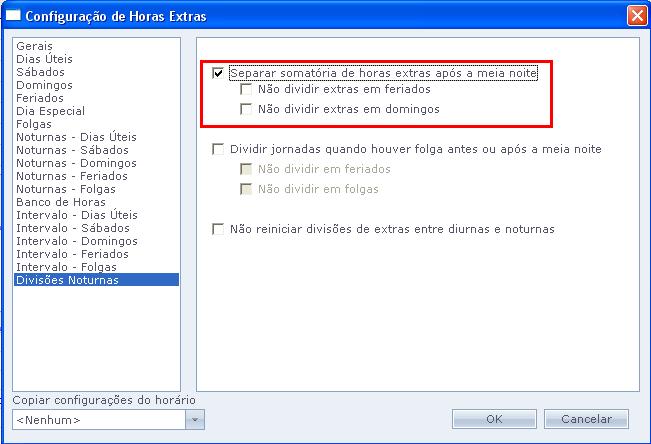Open Banco de Horas settings
The height and width of the screenshot is (444, 651).
point(96,202)
